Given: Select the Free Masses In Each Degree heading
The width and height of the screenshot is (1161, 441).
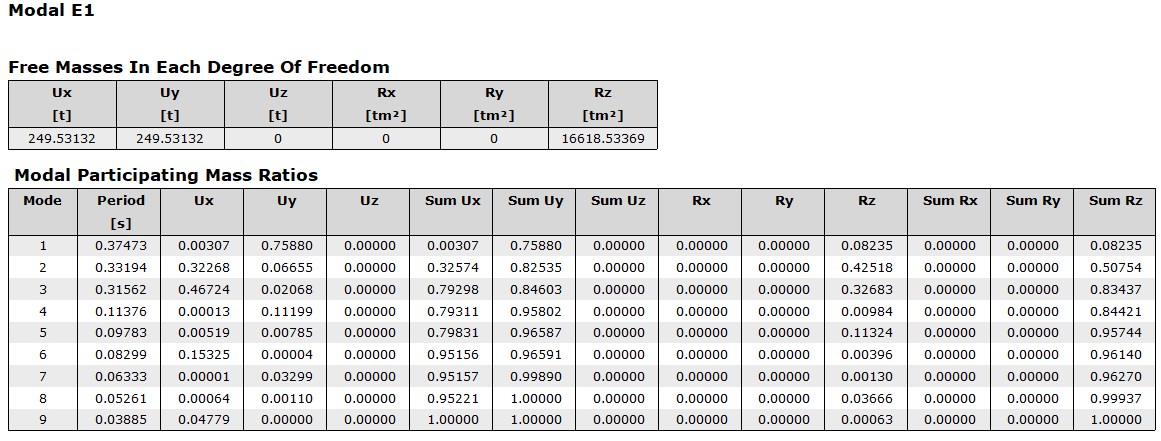Looking at the screenshot, I should tap(199, 68).
